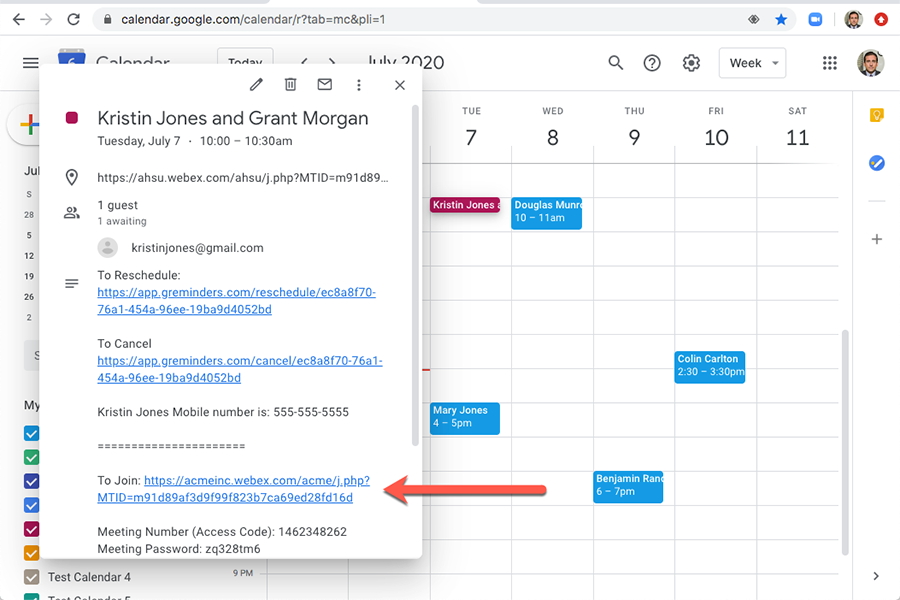The image size is (900, 600).
Task: Open the greminders cancel link
Action: [x=240, y=369]
